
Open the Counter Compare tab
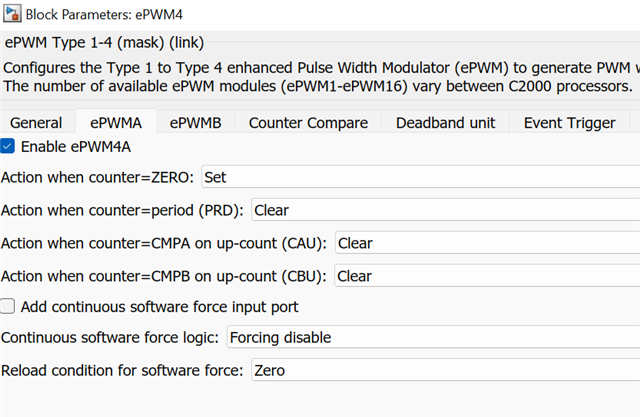point(308,123)
